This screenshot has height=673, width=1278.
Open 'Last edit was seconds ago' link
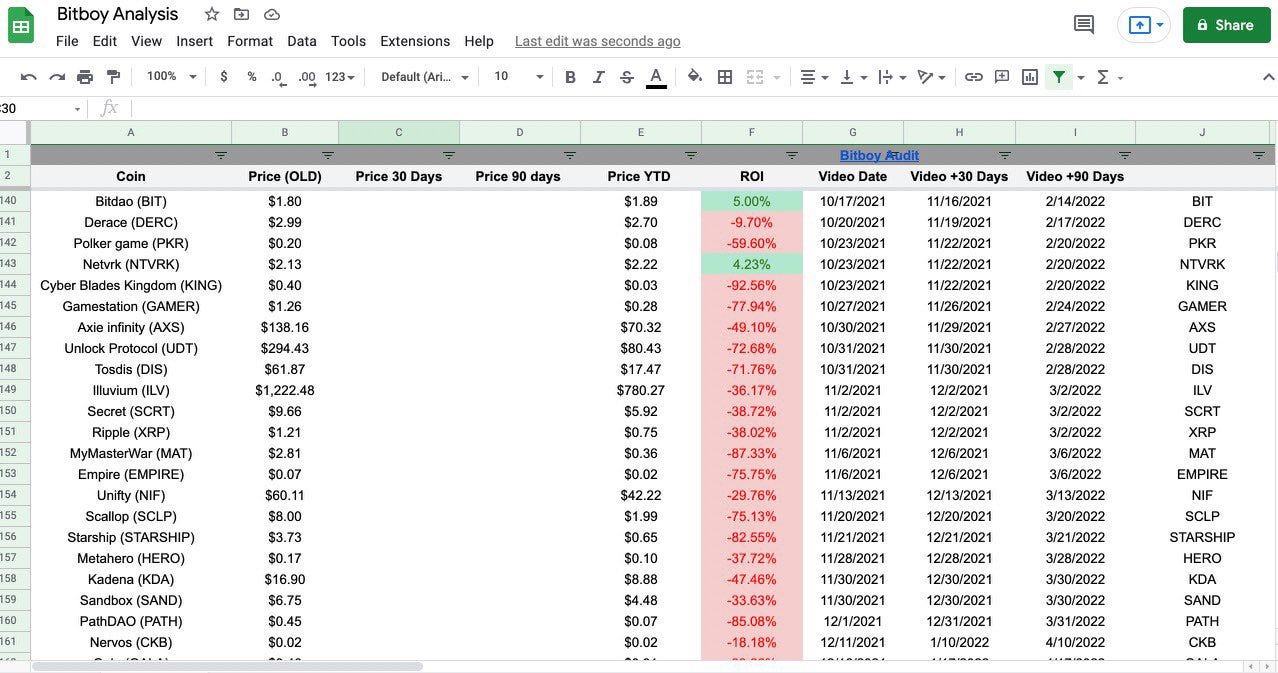click(x=597, y=41)
